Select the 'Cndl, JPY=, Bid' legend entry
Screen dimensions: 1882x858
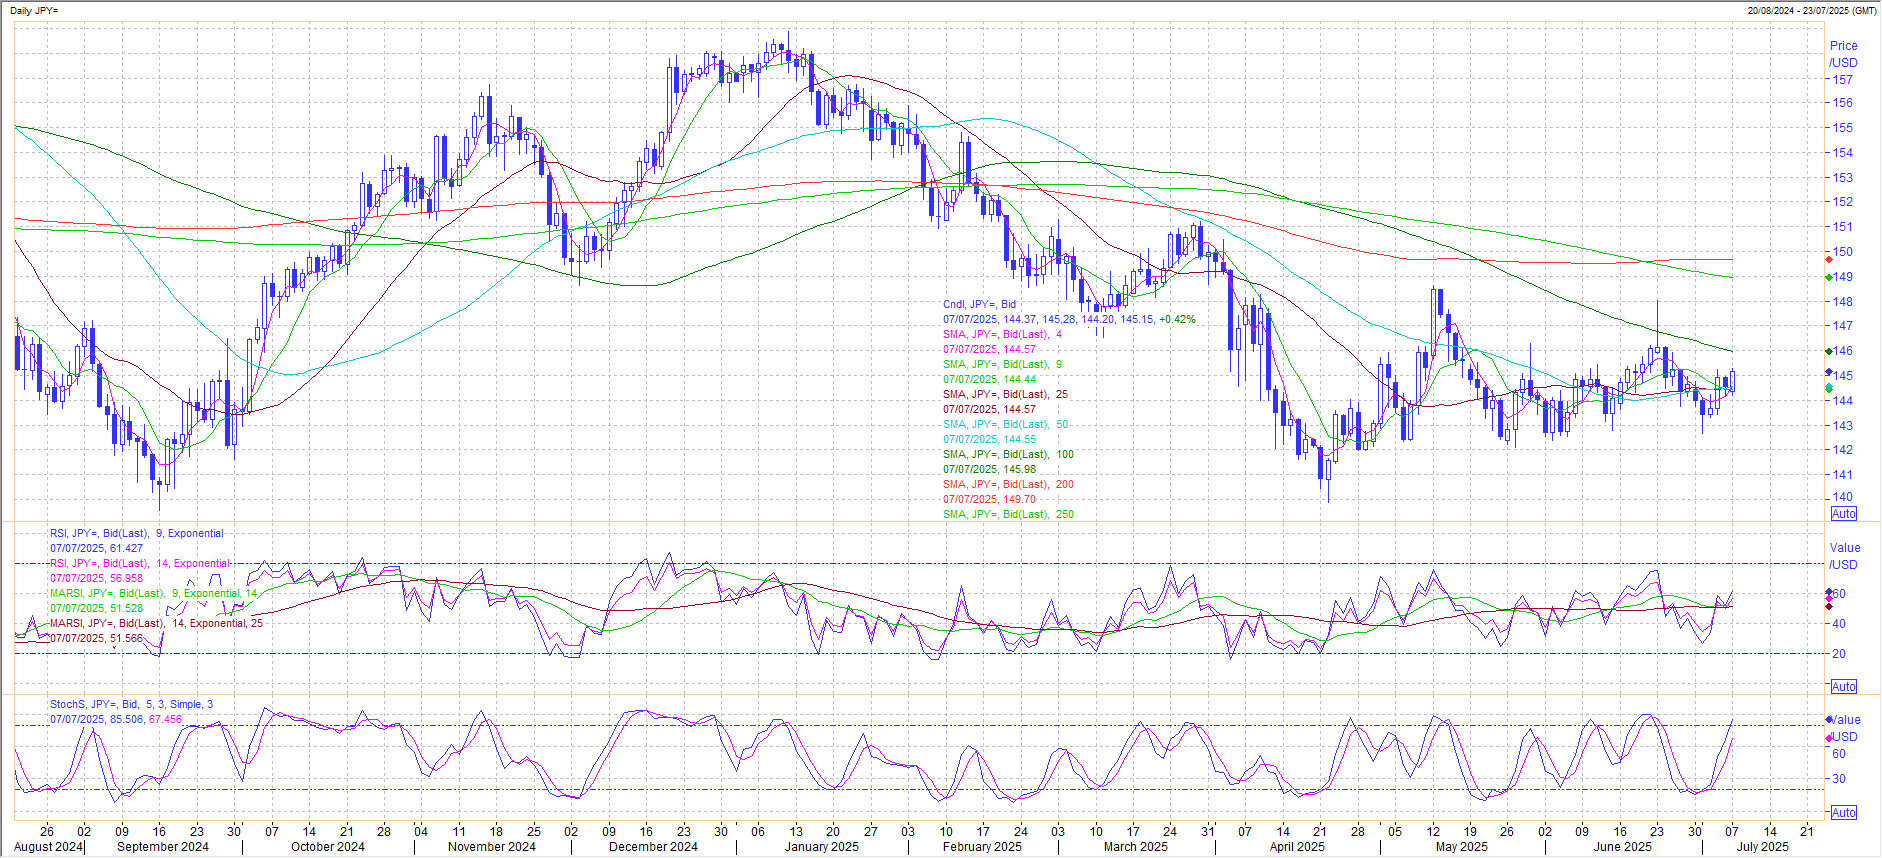(x=979, y=304)
